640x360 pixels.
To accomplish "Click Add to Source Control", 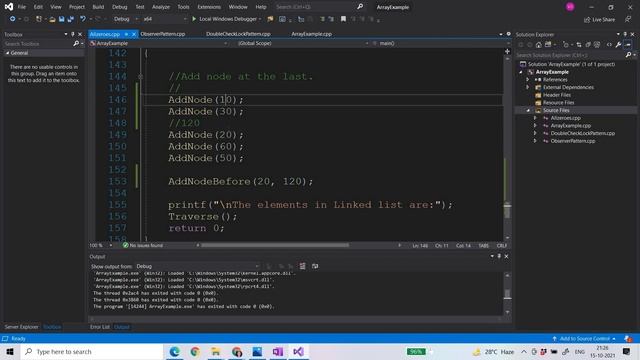I will (x=584, y=339).
